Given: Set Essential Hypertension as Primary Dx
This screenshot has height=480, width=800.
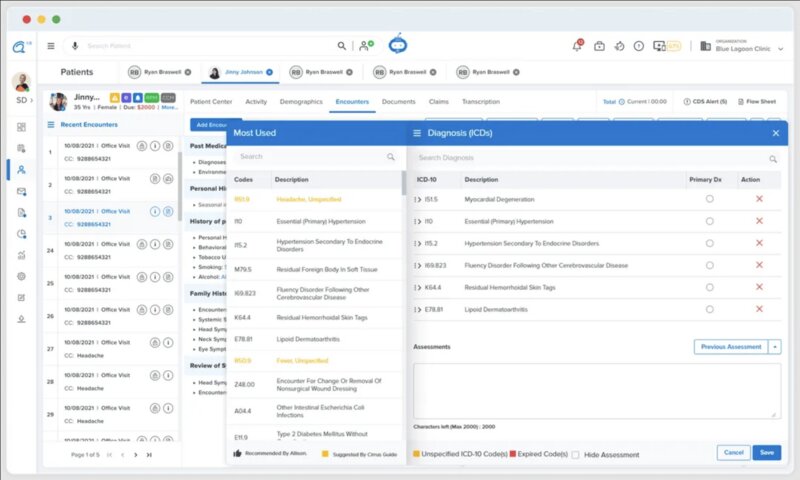Looking at the screenshot, I should [709, 221].
